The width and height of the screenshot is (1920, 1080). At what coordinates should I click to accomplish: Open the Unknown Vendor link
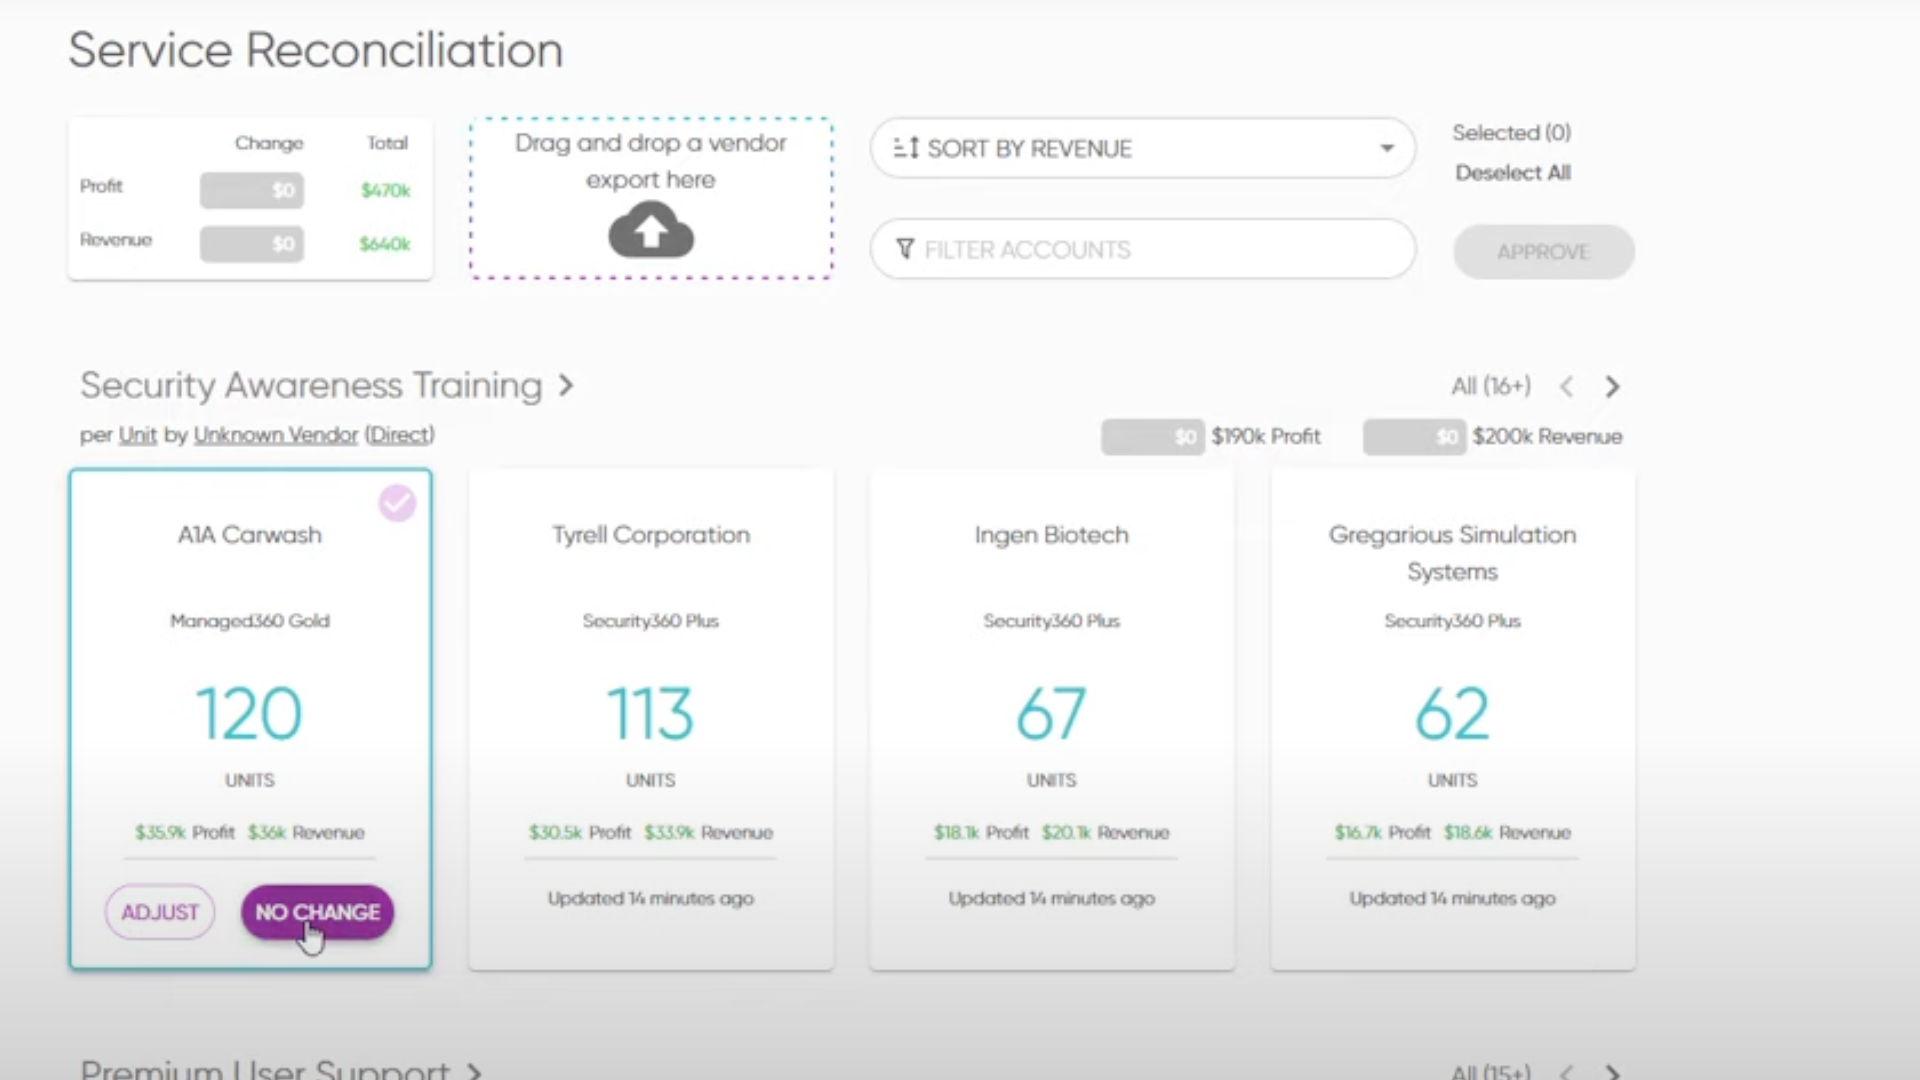(x=276, y=435)
